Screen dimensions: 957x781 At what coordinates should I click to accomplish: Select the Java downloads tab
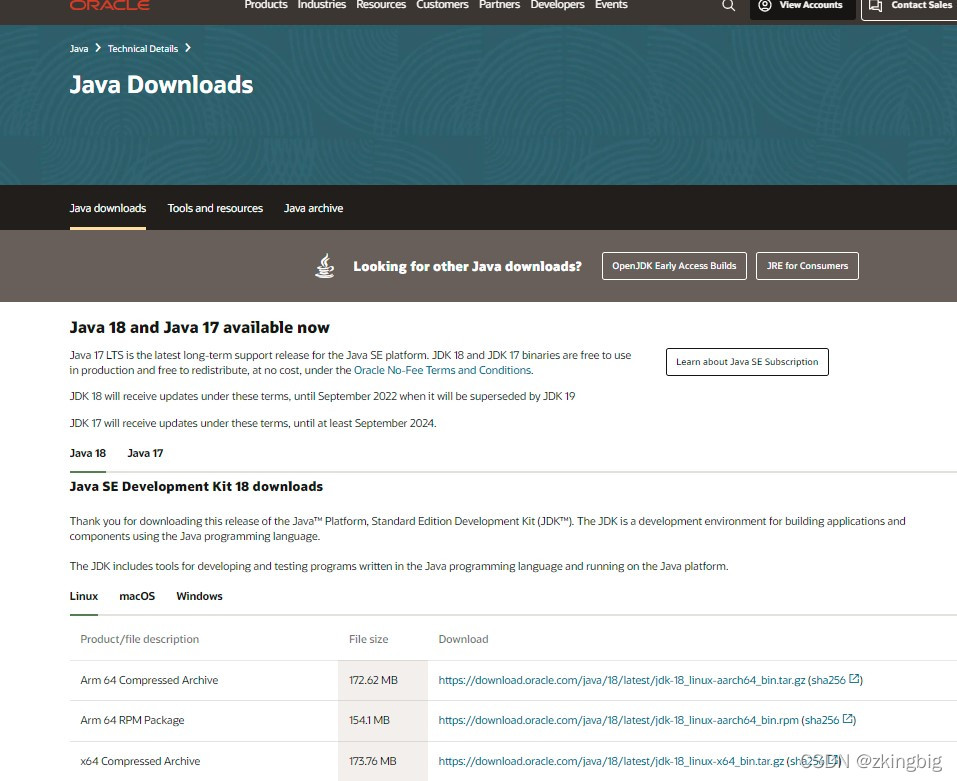[108, 208]
